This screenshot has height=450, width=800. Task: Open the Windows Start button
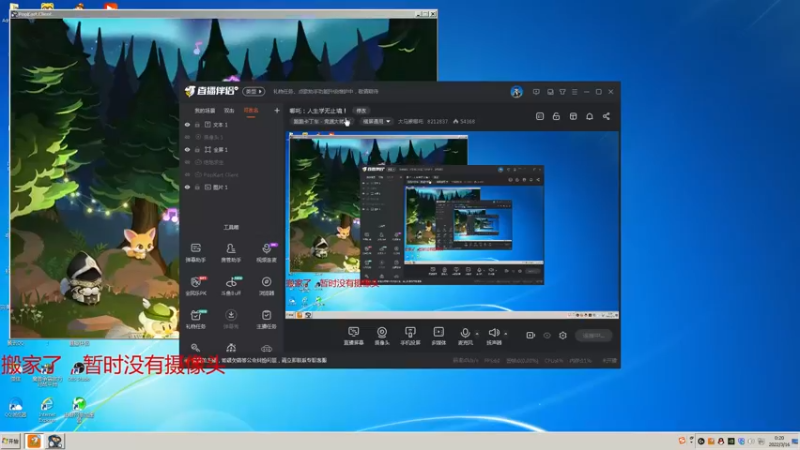(x=11, y=441)
